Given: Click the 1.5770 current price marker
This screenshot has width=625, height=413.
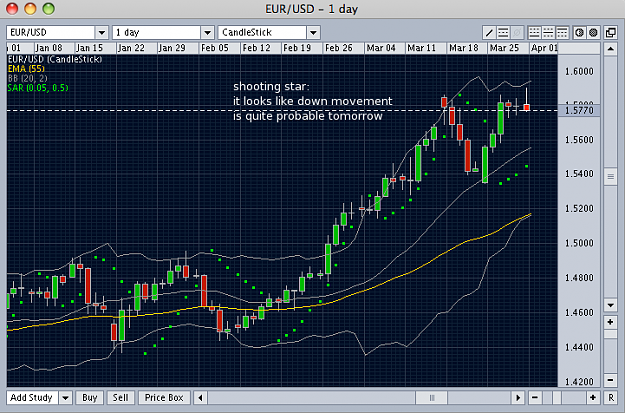Looking at the screenshot, I should pos(579,110).
